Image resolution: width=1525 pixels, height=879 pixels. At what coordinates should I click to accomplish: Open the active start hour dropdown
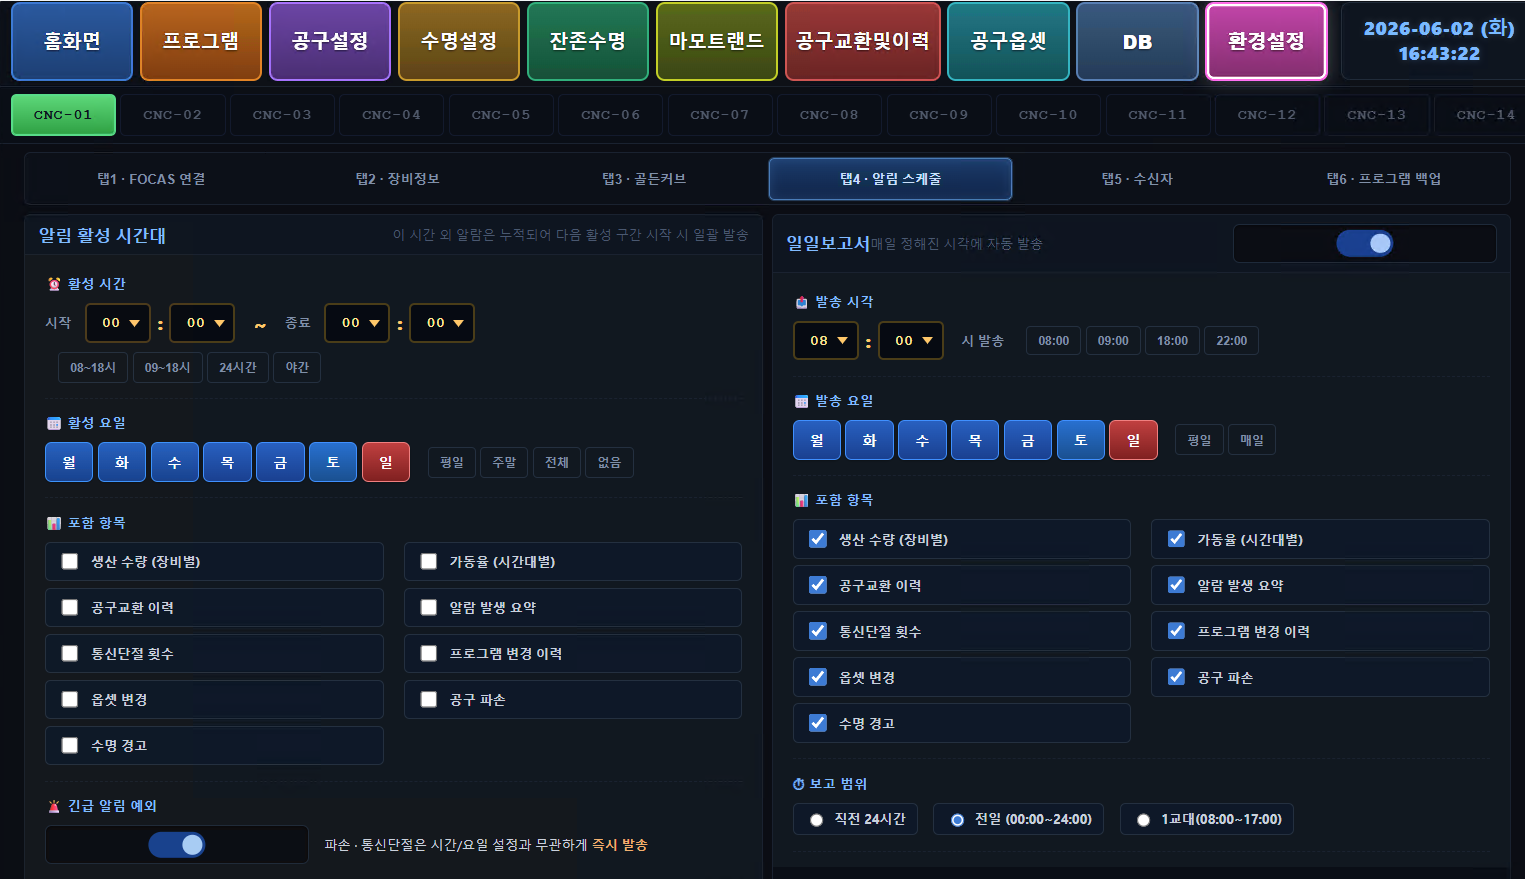pyautogui.click(x=118, y=323)
